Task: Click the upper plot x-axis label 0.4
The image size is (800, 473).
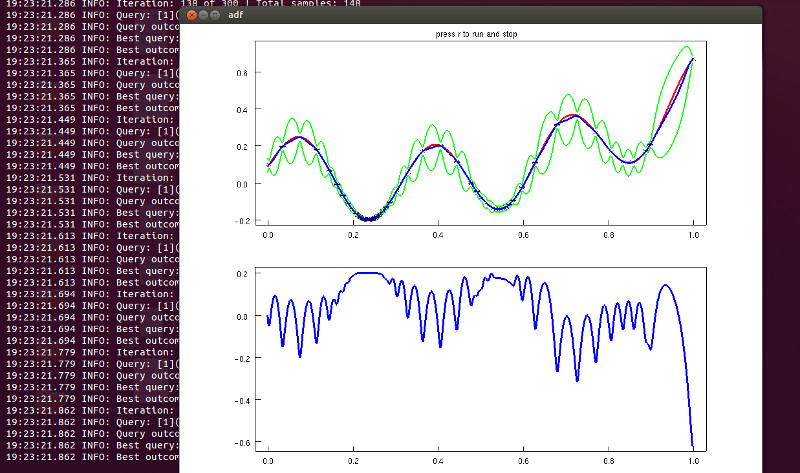Action: [438, 232]
